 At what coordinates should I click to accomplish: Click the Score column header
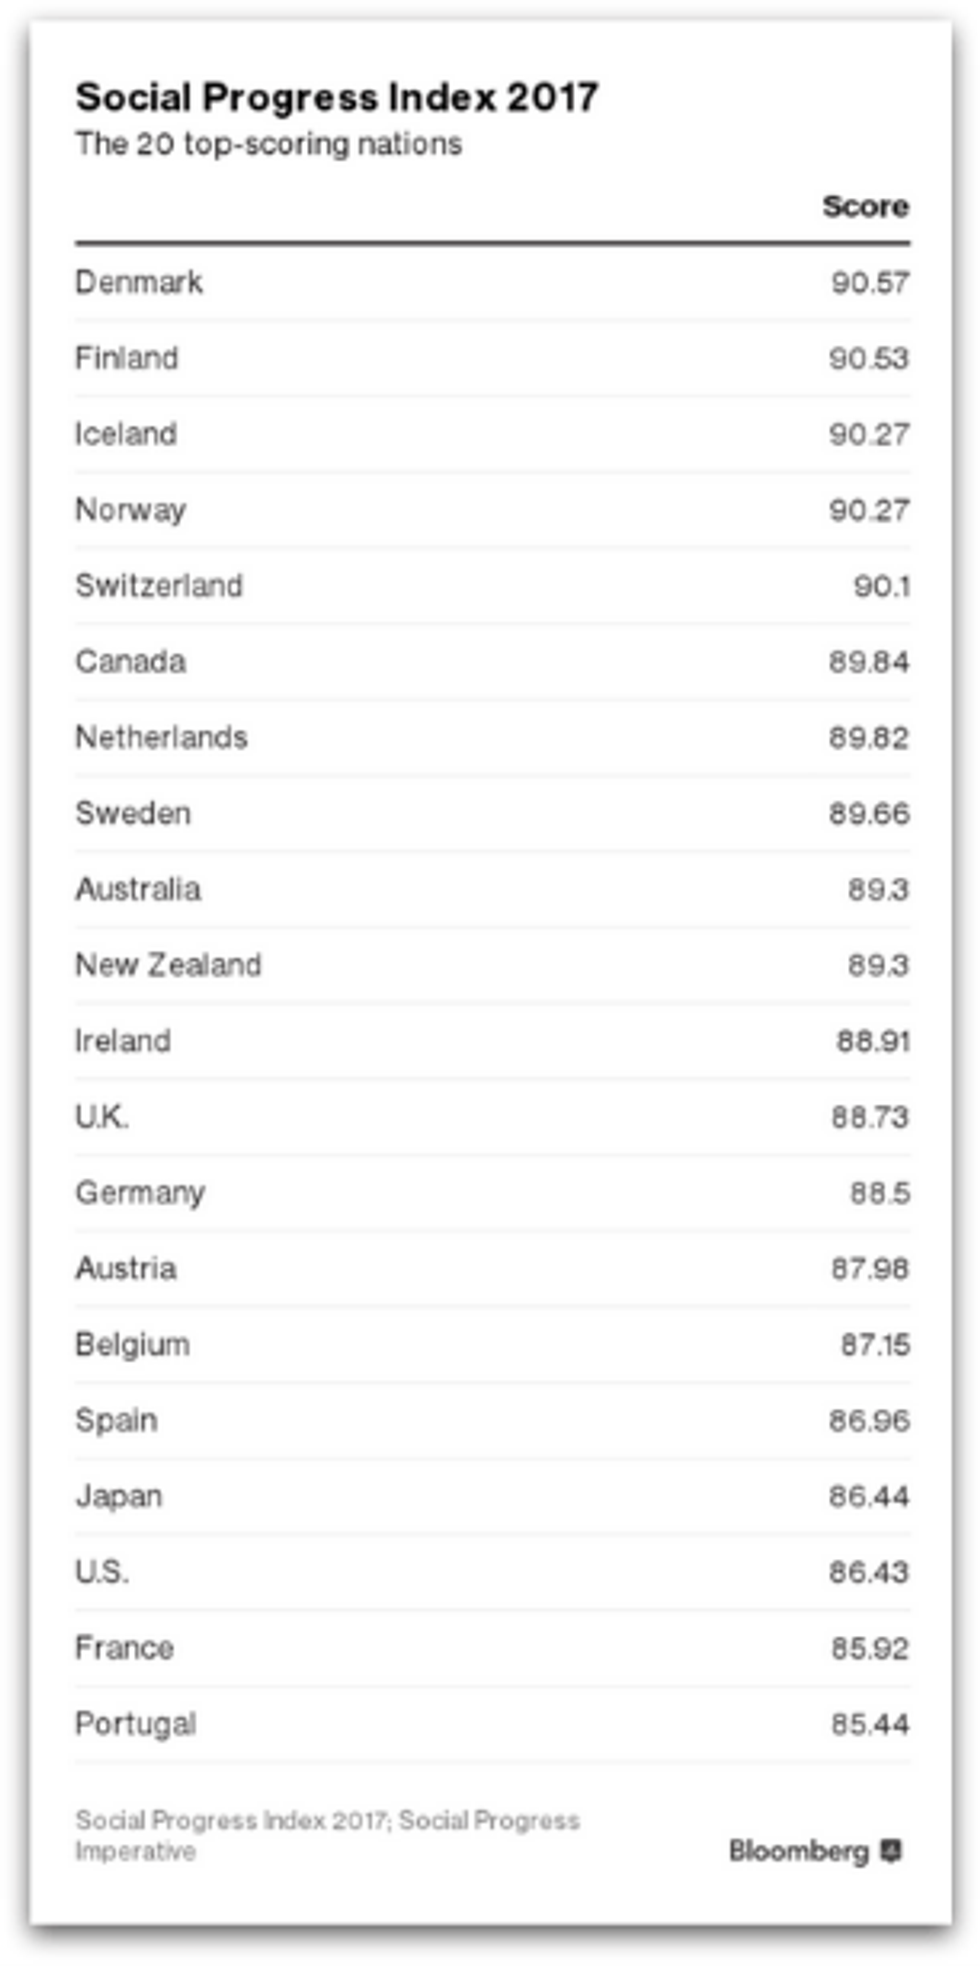pos(865,206)
